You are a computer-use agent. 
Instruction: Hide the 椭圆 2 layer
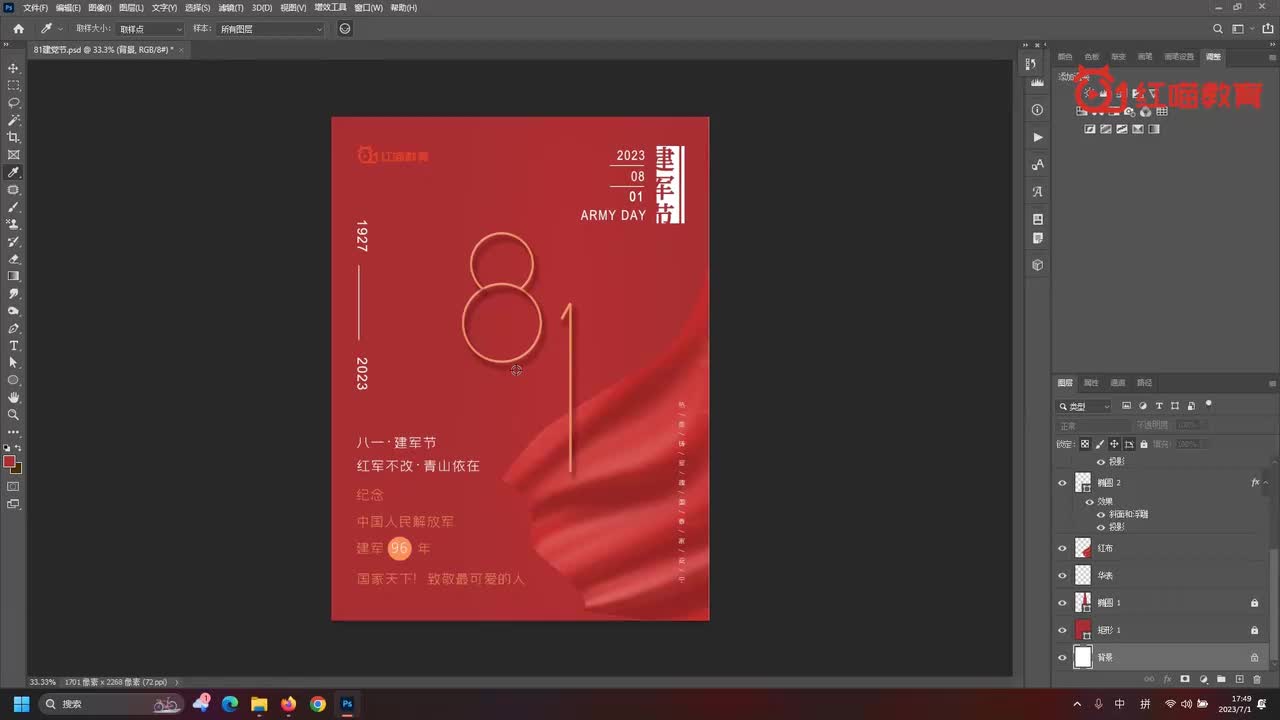click(1062, 482)
